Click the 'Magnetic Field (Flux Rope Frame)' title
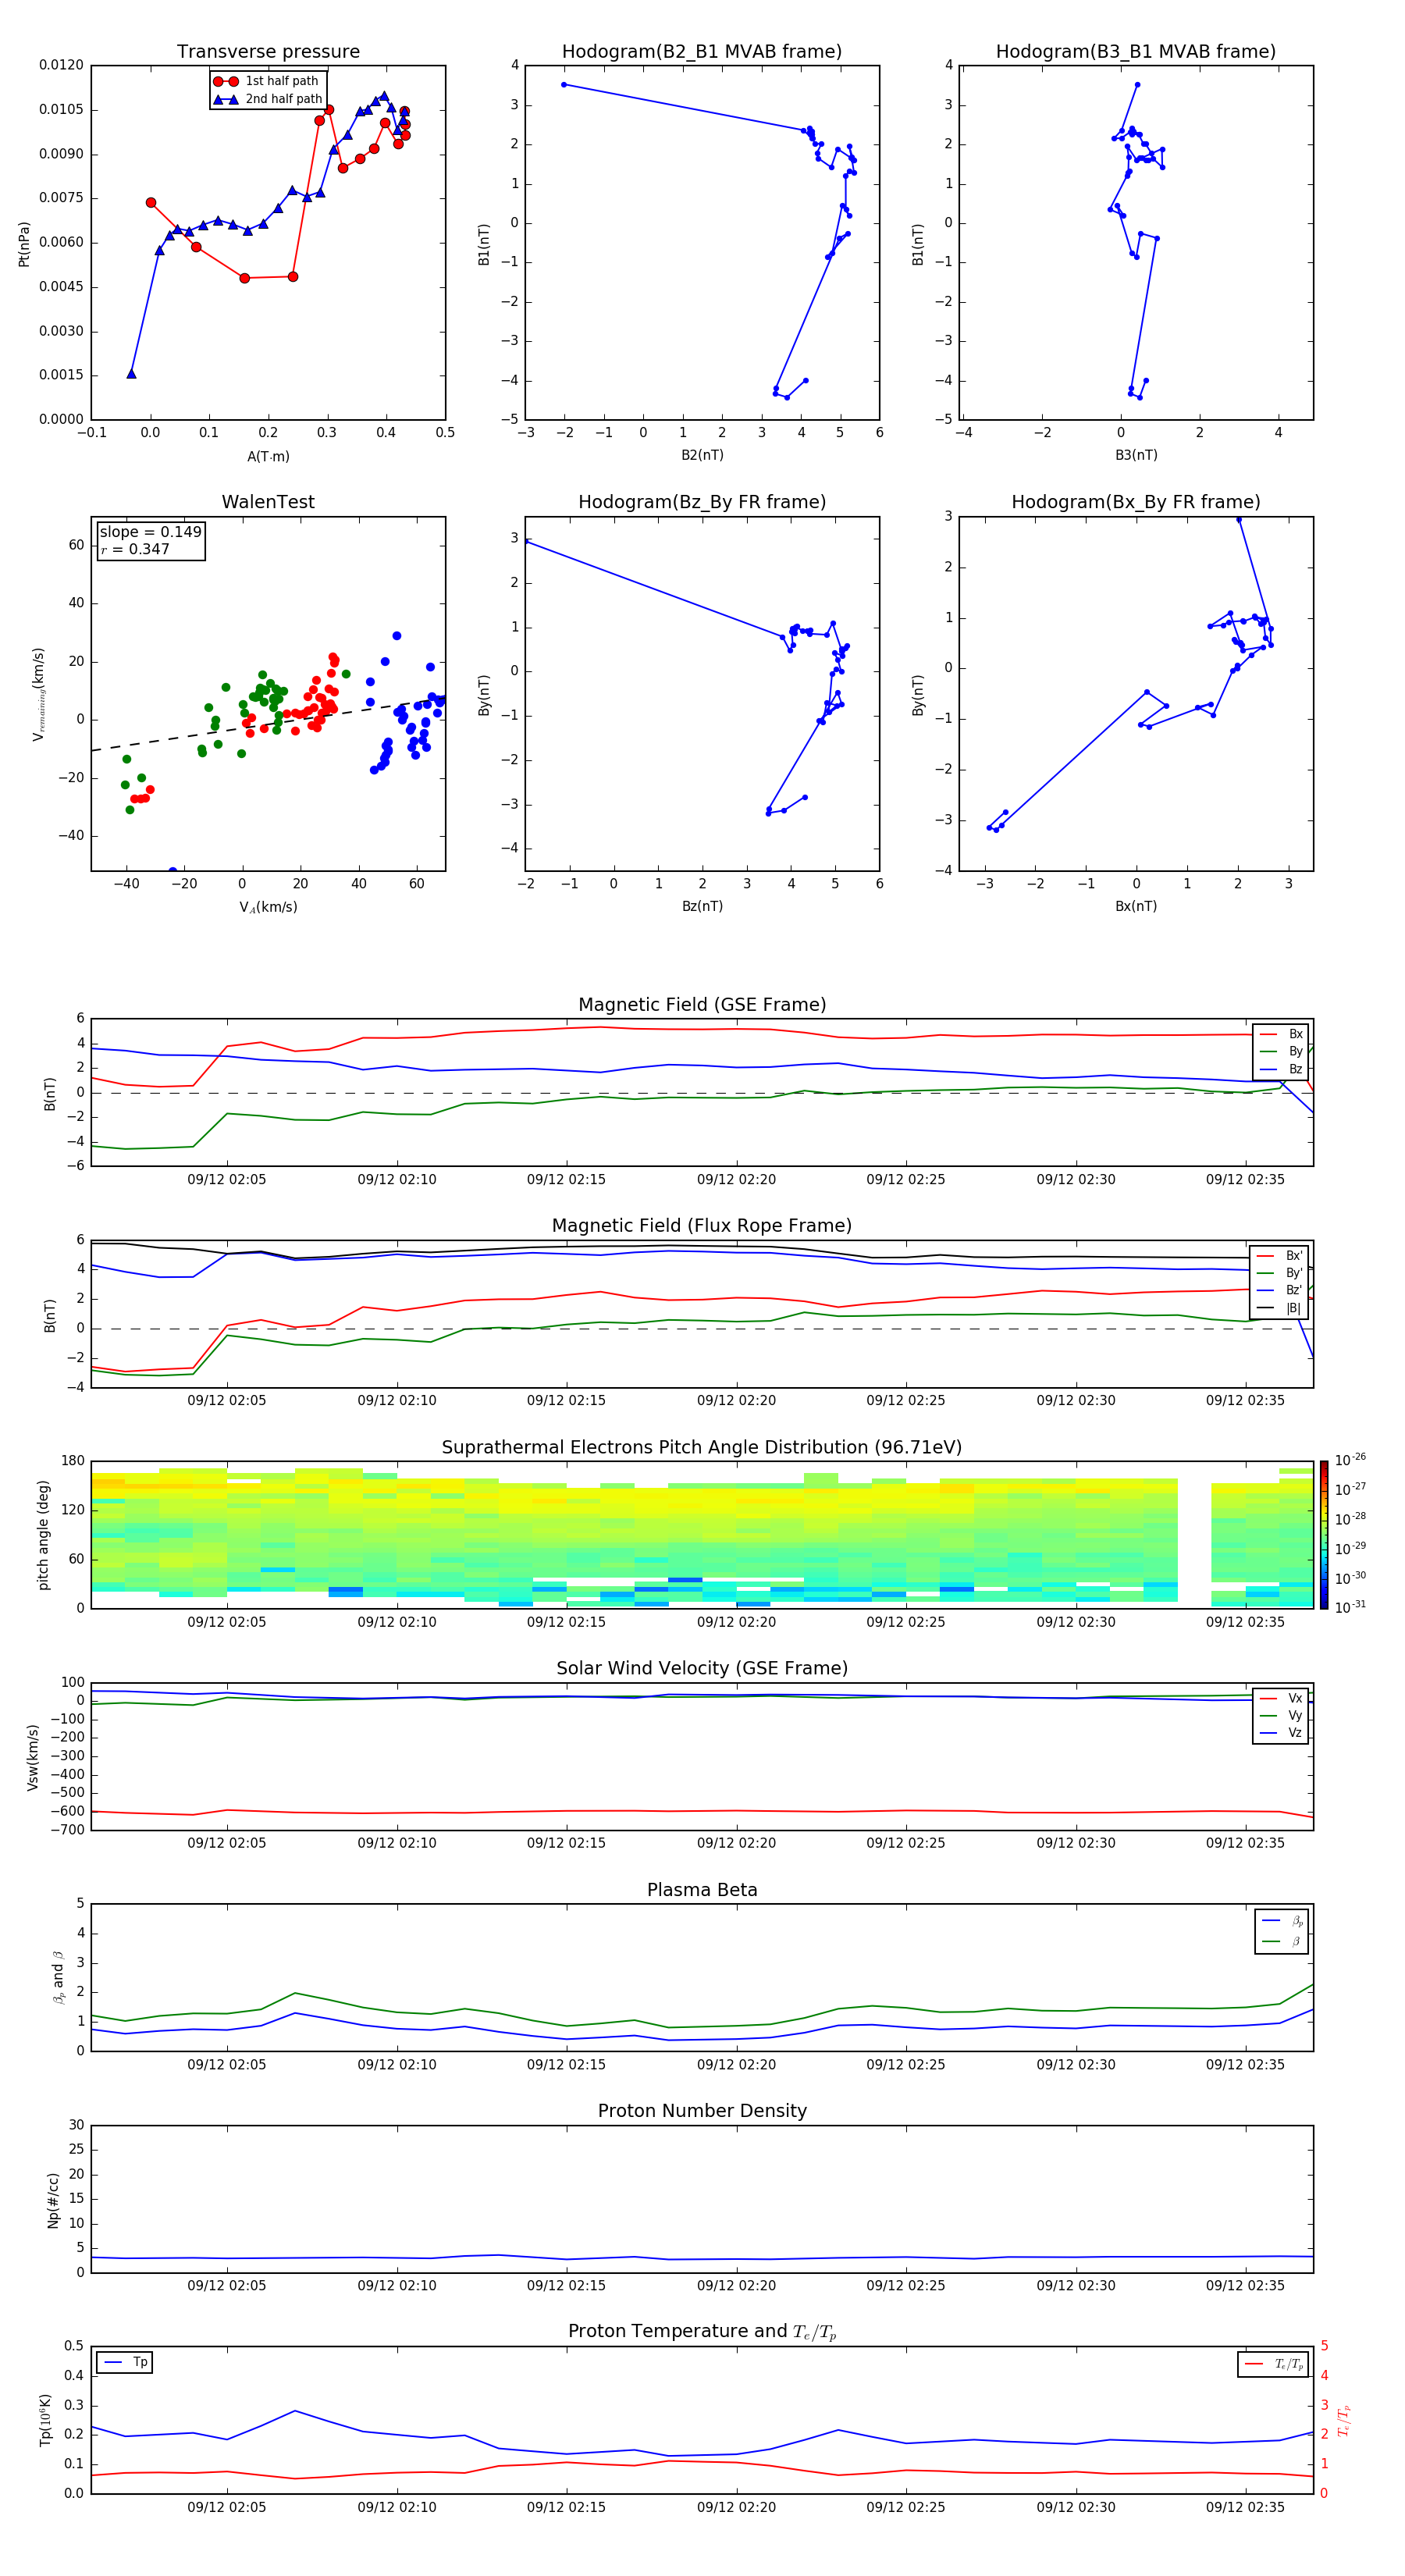This screenshot has height=2576, width=1405. pyautogui.click(x=702, y=1226)
